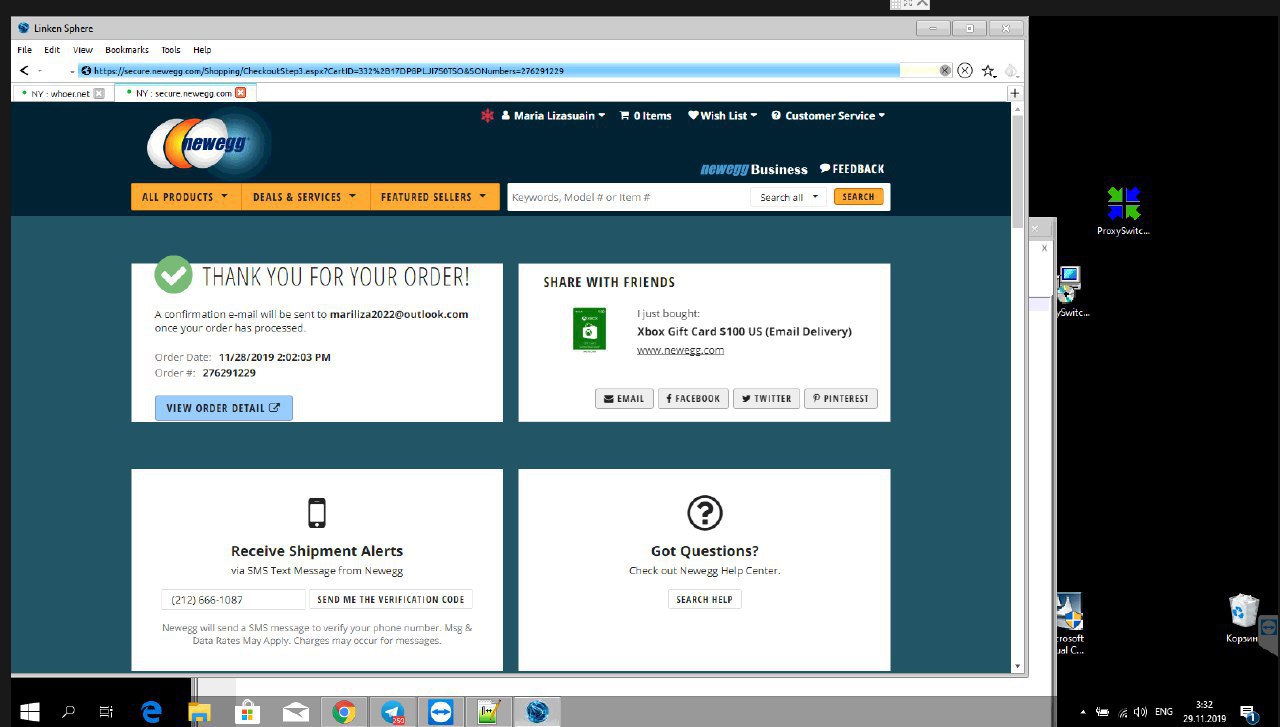Click the ENG language indicator in tray
Screen dimensions: 1280x727
click(x=1164, y=712)
